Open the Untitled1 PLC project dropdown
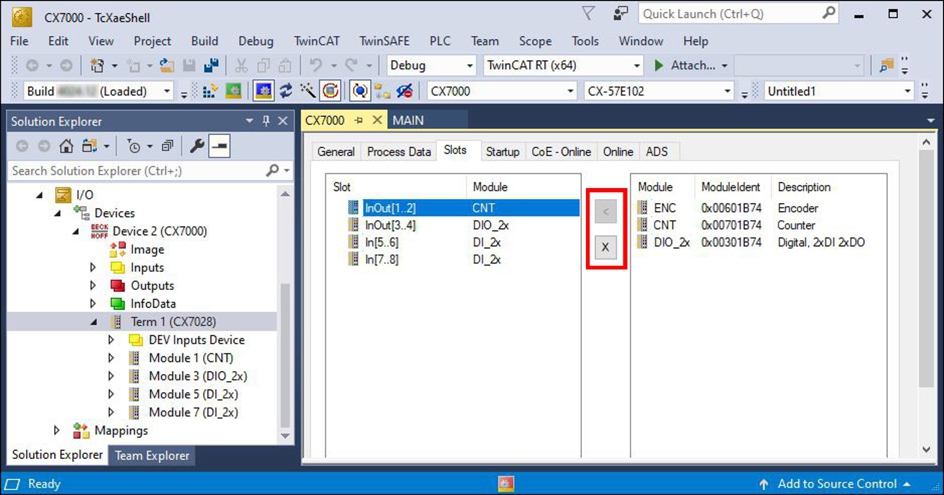 [908, 92]
